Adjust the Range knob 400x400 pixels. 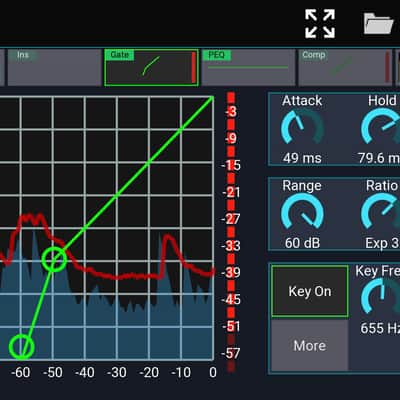click(x=302, y=212)
